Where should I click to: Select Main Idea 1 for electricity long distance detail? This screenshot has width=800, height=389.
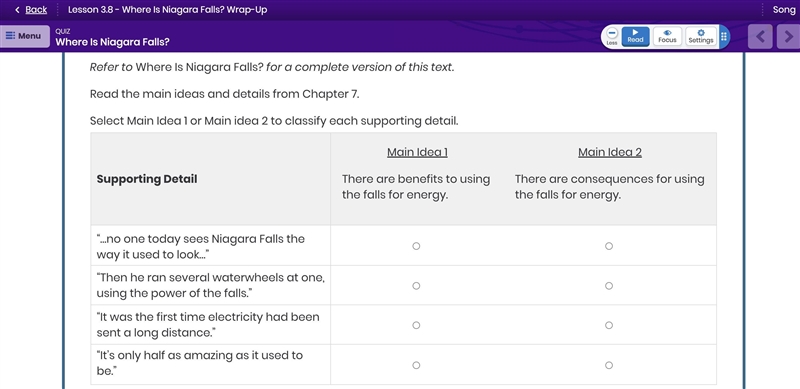(416, 325)
